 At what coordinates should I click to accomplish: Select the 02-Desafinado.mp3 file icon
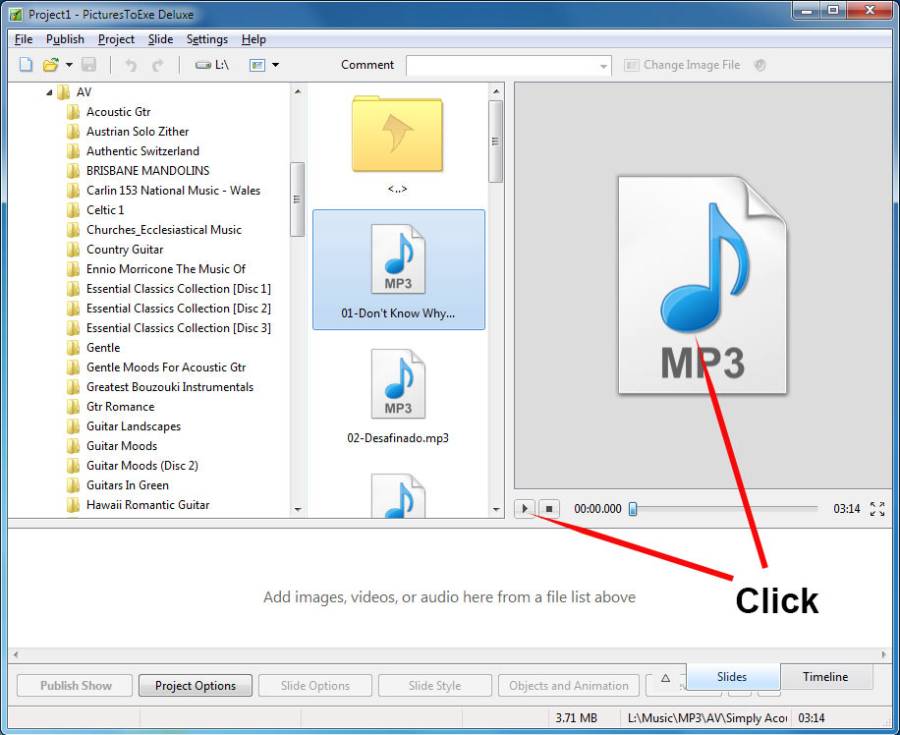click(397, 385)
